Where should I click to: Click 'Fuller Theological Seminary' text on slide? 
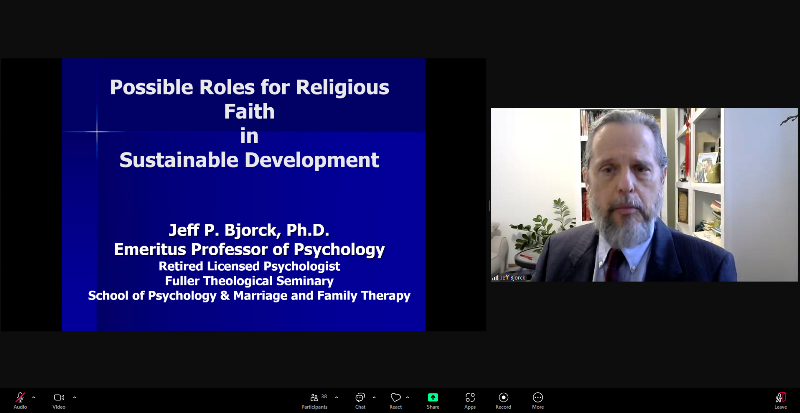coord(249,281)
